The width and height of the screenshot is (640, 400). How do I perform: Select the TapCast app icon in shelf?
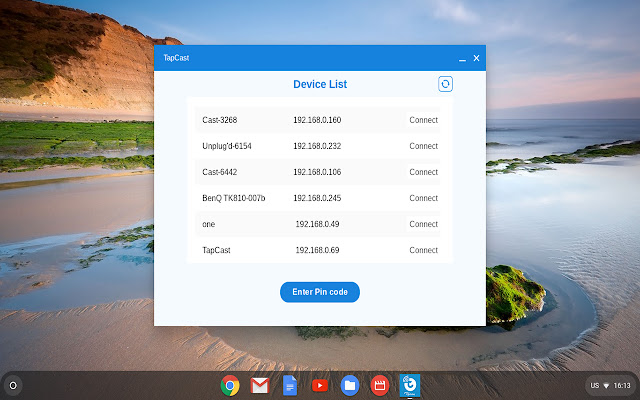point(409,385)
